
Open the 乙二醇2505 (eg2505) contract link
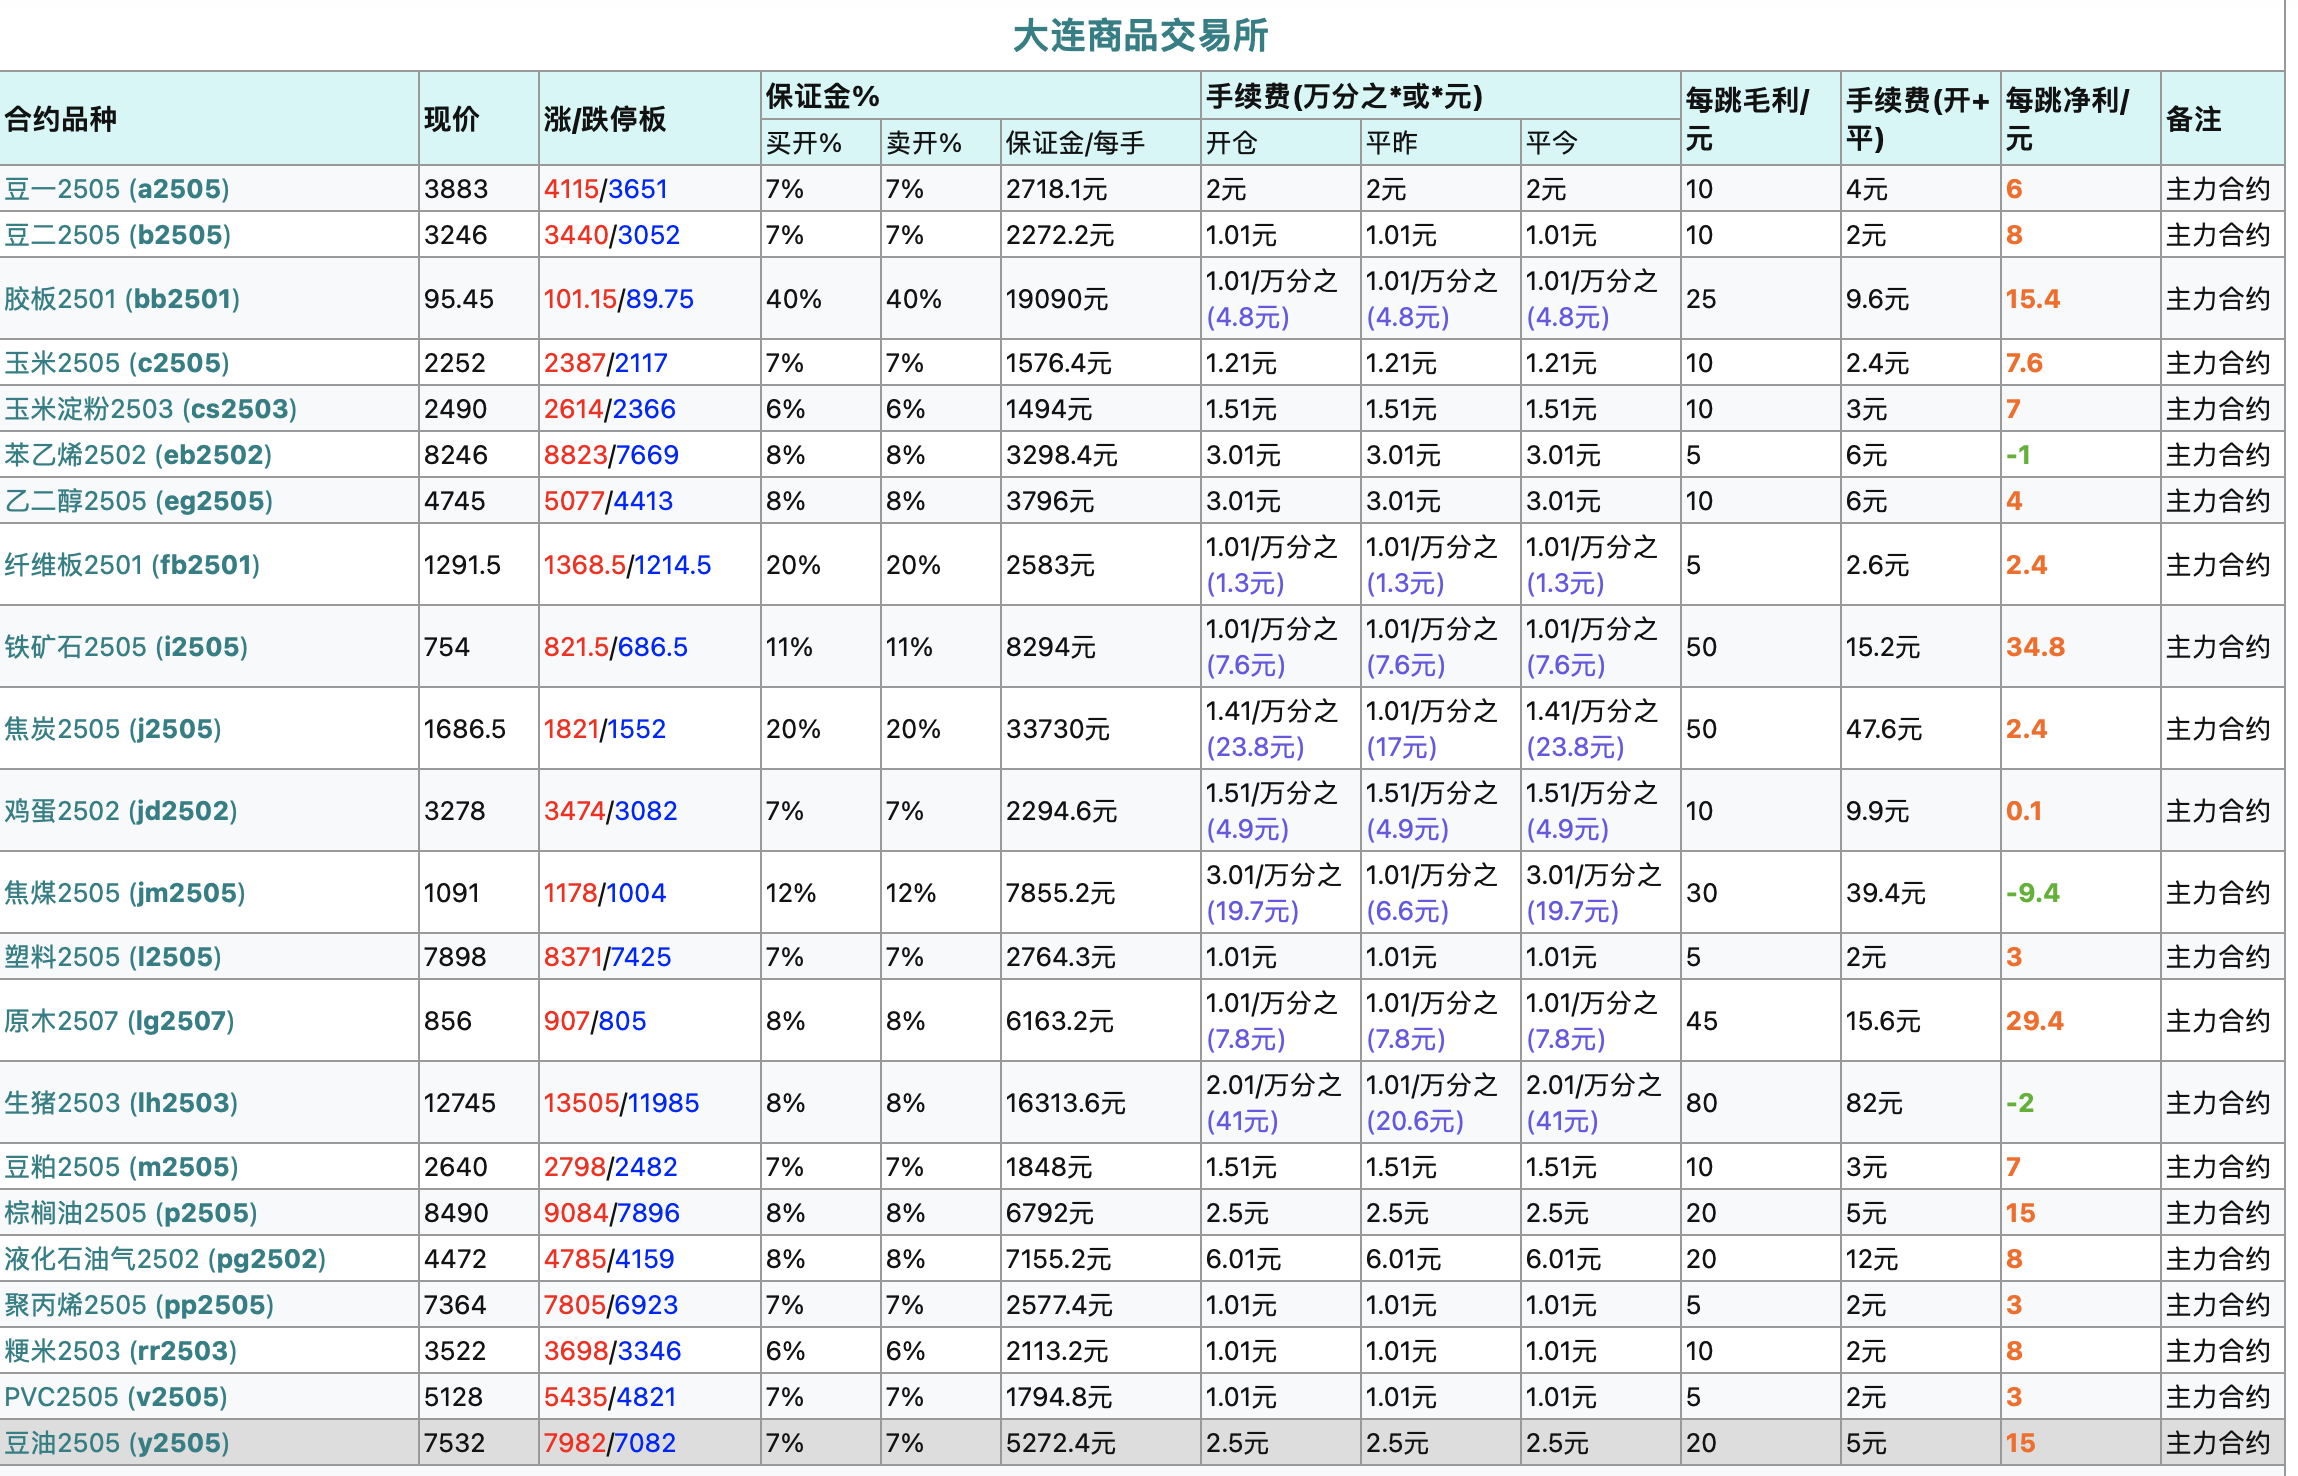(x=139, y=501)
